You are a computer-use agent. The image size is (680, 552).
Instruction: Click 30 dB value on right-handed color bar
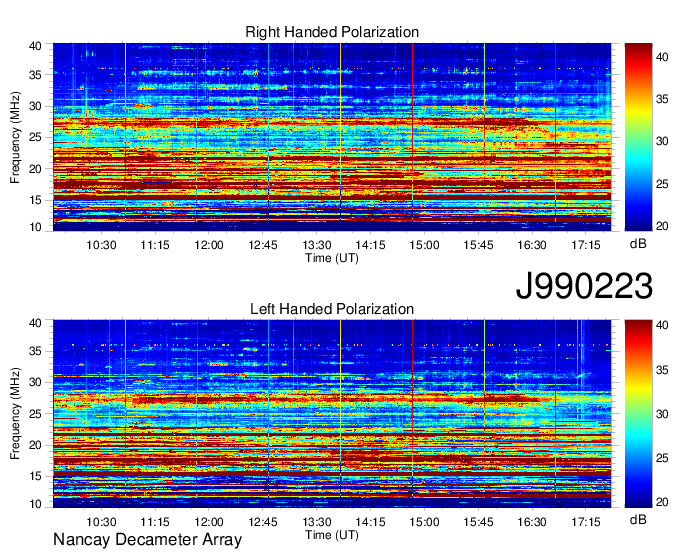pos(662,141)
